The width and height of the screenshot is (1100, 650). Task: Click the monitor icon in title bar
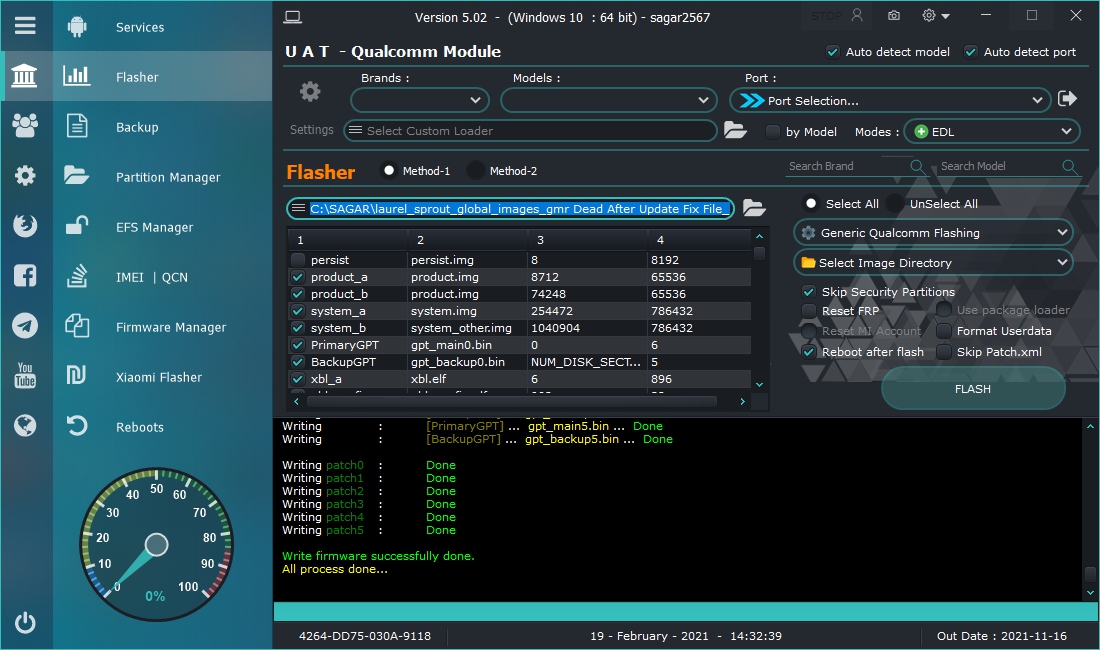pyautogui.click(x=293, y=18)
